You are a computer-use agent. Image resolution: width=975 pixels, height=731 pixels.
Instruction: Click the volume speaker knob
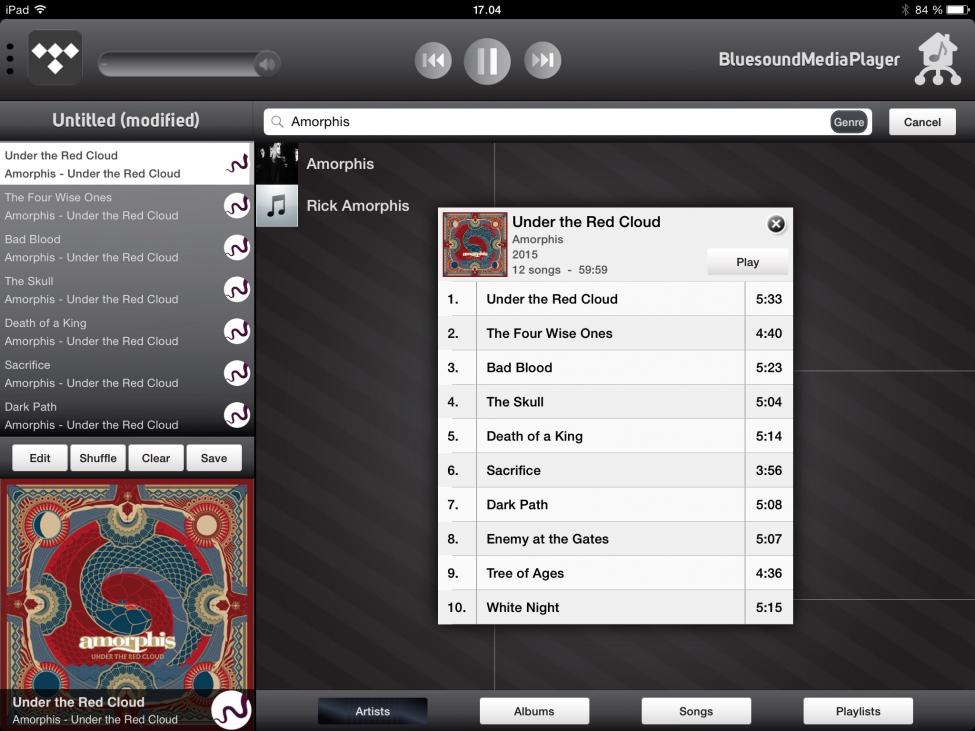(x=267, y=63)
